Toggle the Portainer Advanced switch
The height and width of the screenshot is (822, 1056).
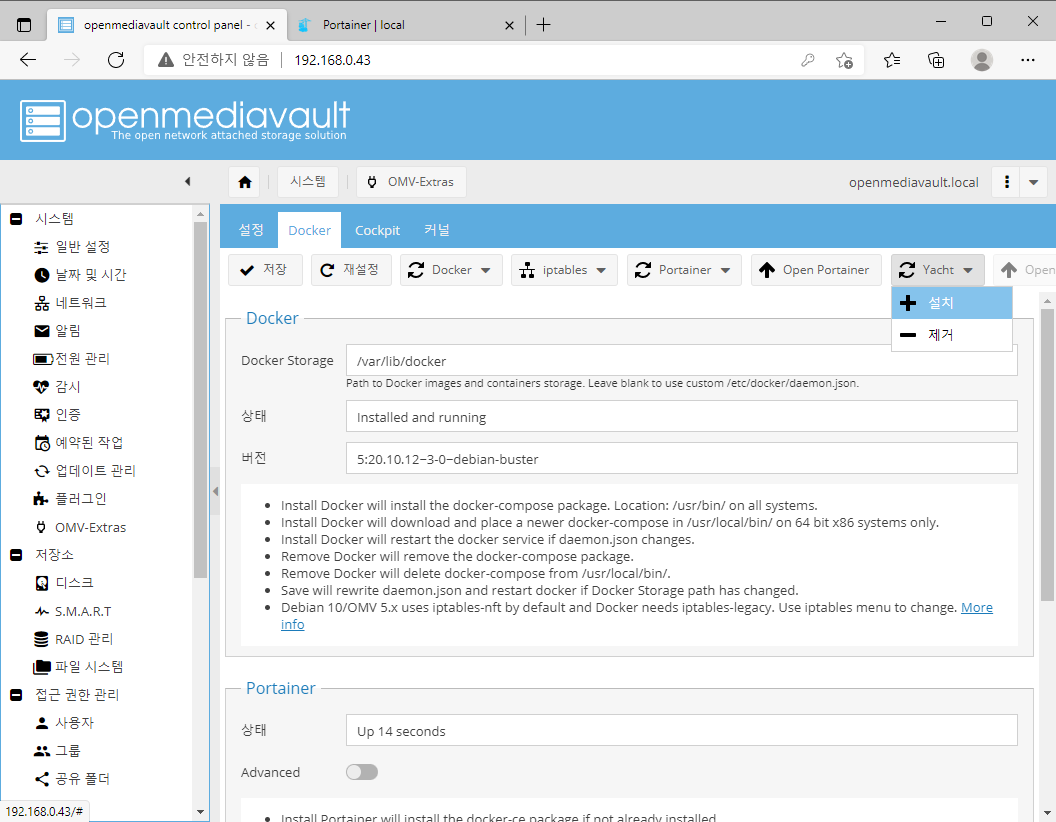pyautogui.click(x=362, y=772)
